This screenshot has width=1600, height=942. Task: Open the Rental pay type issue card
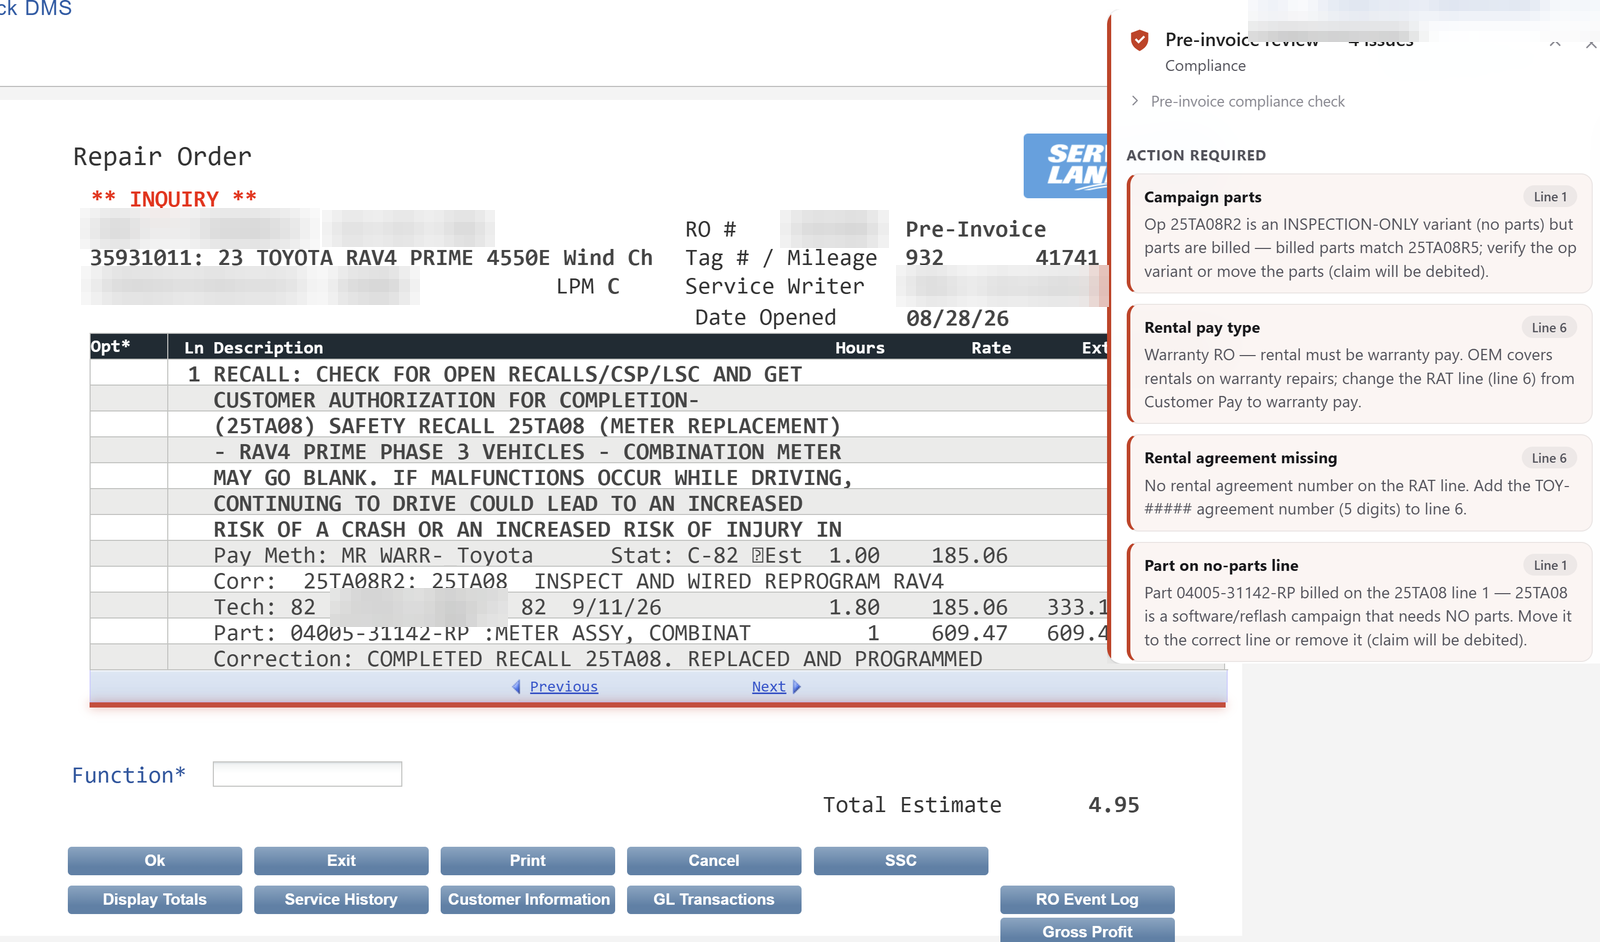coord(1359,364)
